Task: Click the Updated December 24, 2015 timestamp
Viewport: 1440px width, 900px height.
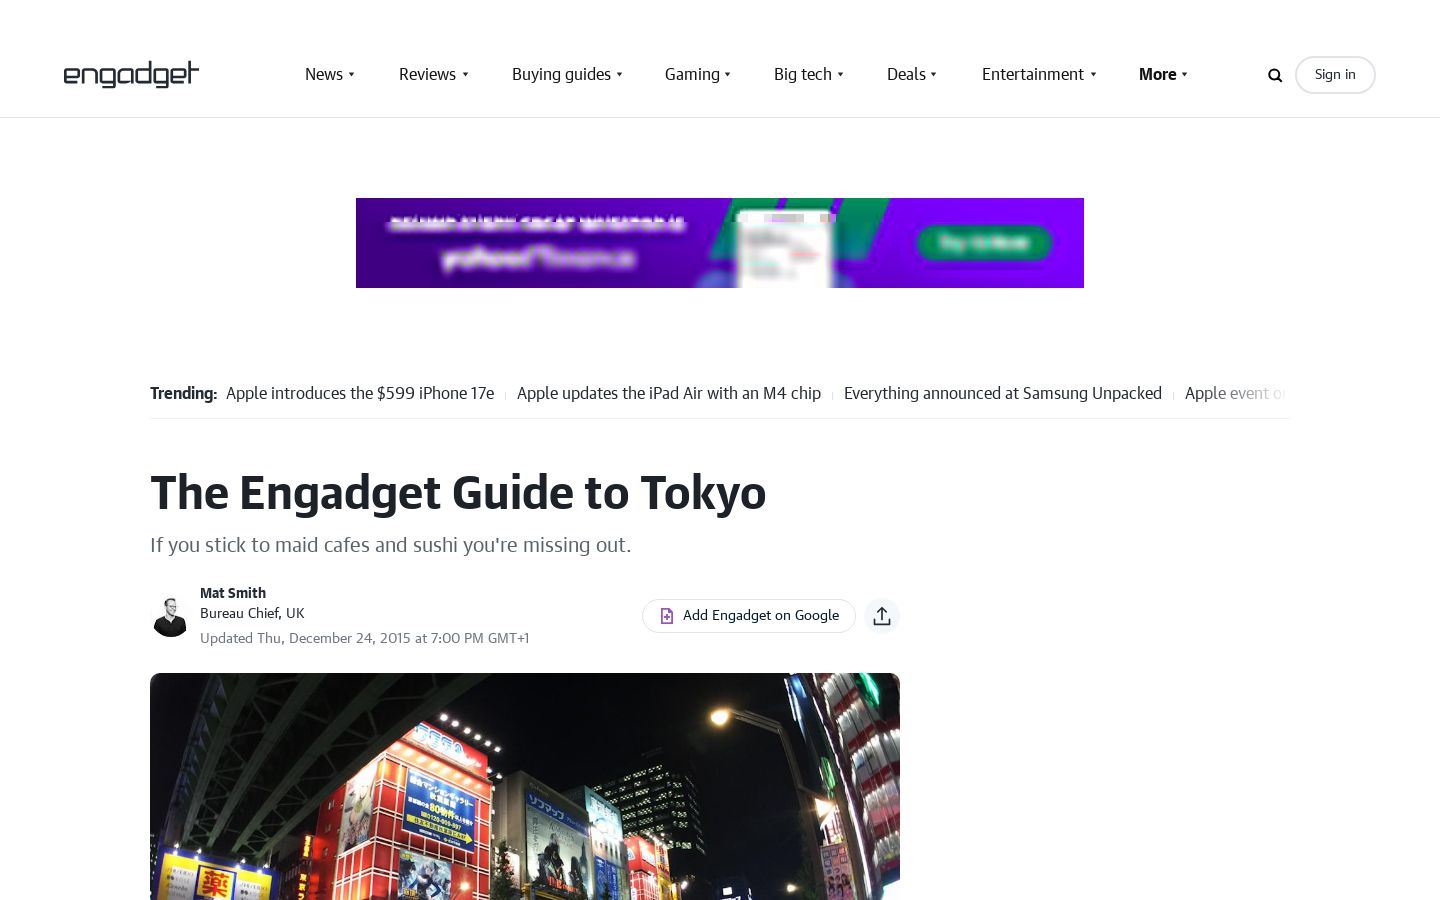Action: (364, 638)
